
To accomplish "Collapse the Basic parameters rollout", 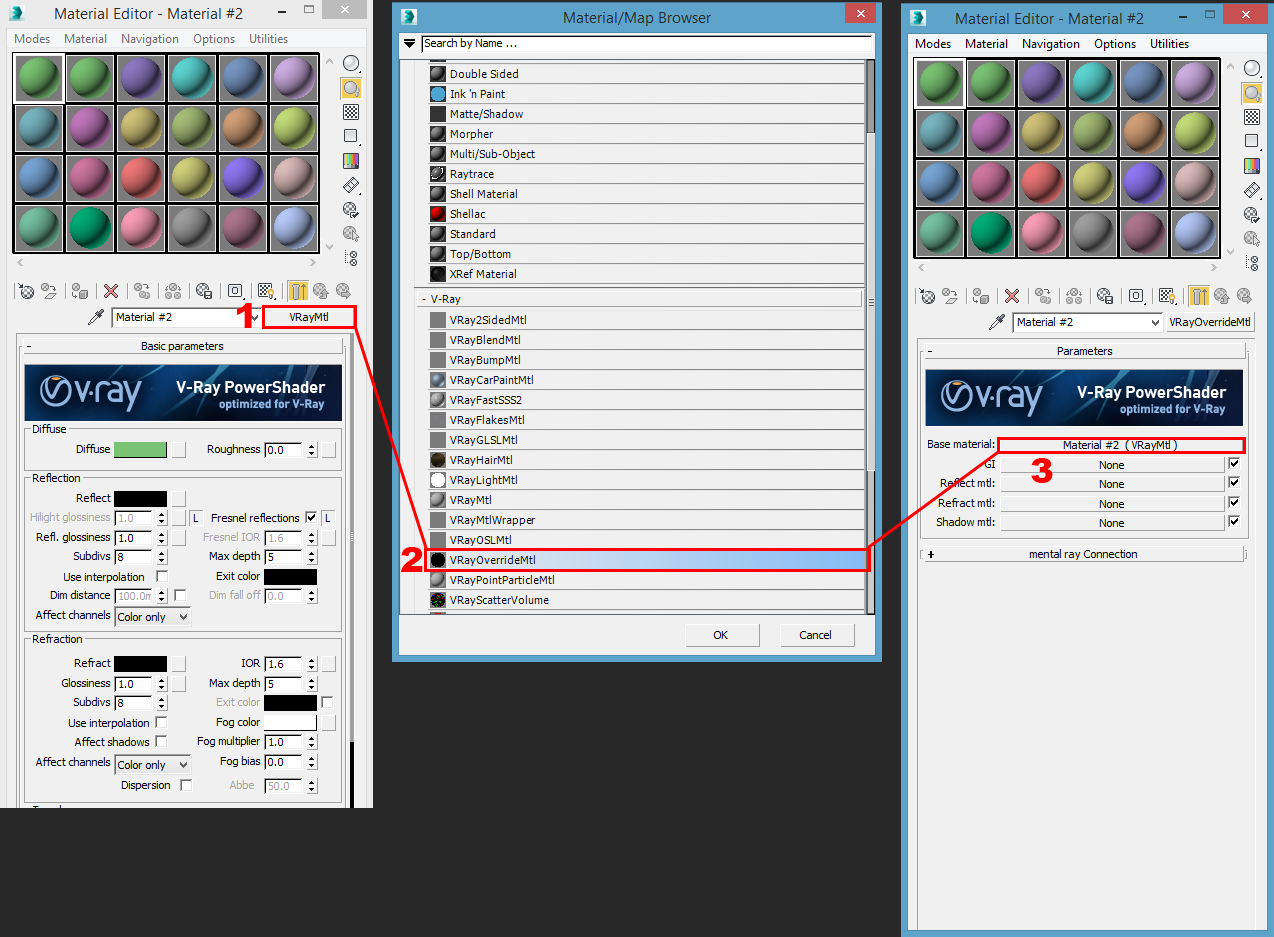I will tap(181, 346).
